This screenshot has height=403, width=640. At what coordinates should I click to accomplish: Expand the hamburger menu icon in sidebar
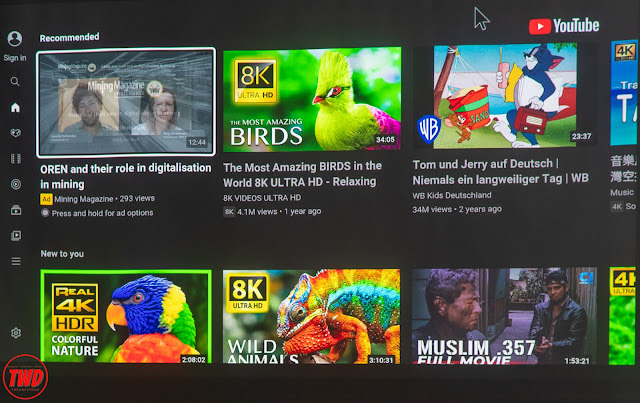(16, 261)
